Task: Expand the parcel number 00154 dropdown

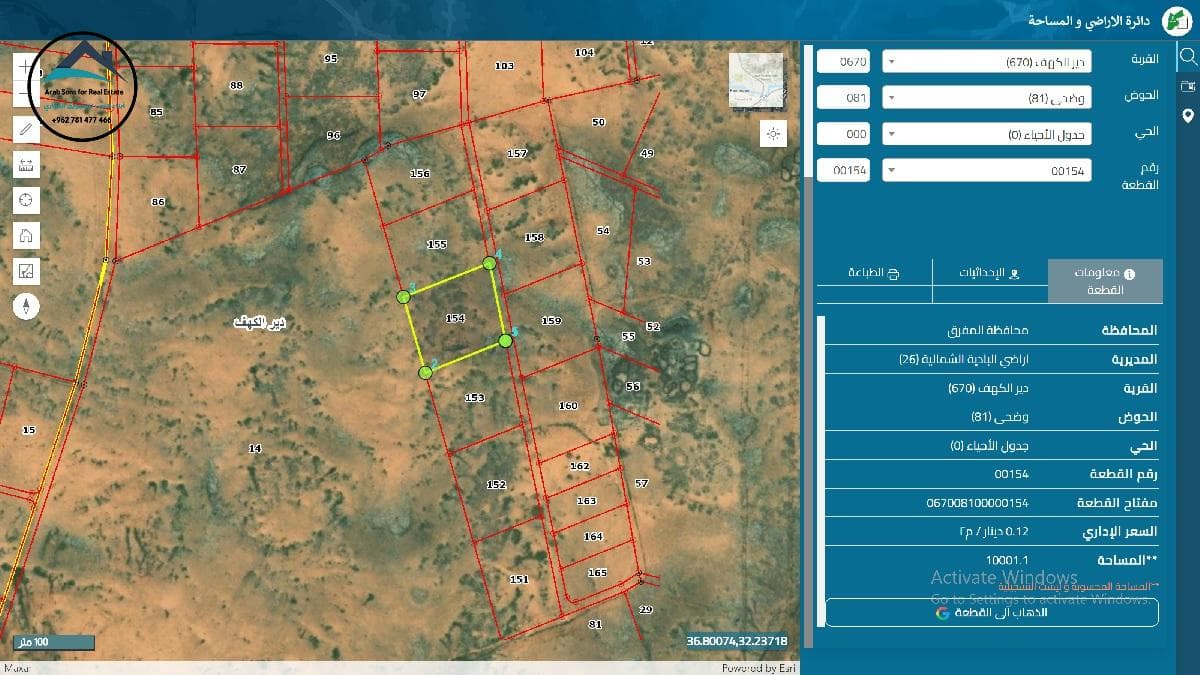Action: pos(986,171)
